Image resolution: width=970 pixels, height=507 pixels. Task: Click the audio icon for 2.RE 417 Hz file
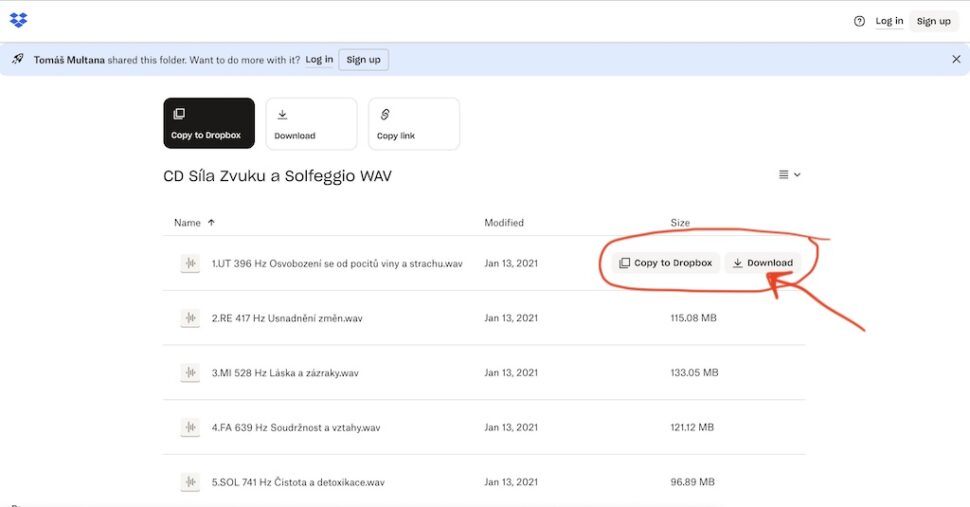click(x=190, y=318)
